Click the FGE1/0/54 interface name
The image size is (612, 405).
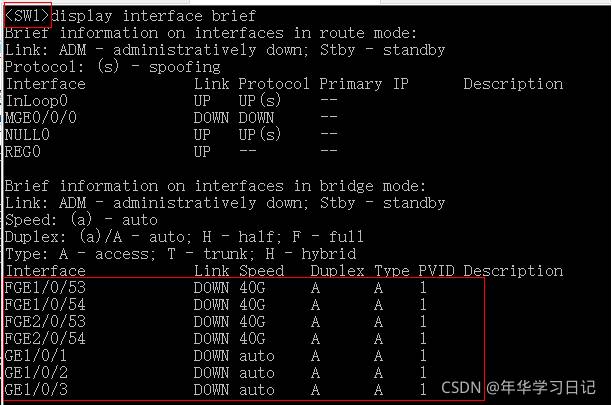pyautogui.click(x=44, y=305)
